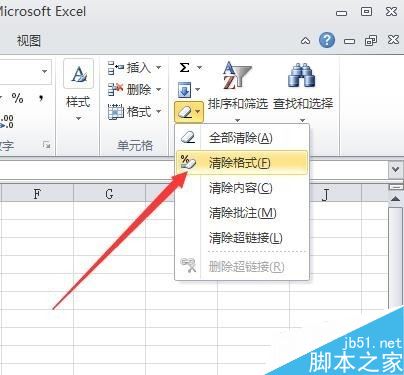Click the comma style button
404x375 pixels.
[x=41, y=98]
